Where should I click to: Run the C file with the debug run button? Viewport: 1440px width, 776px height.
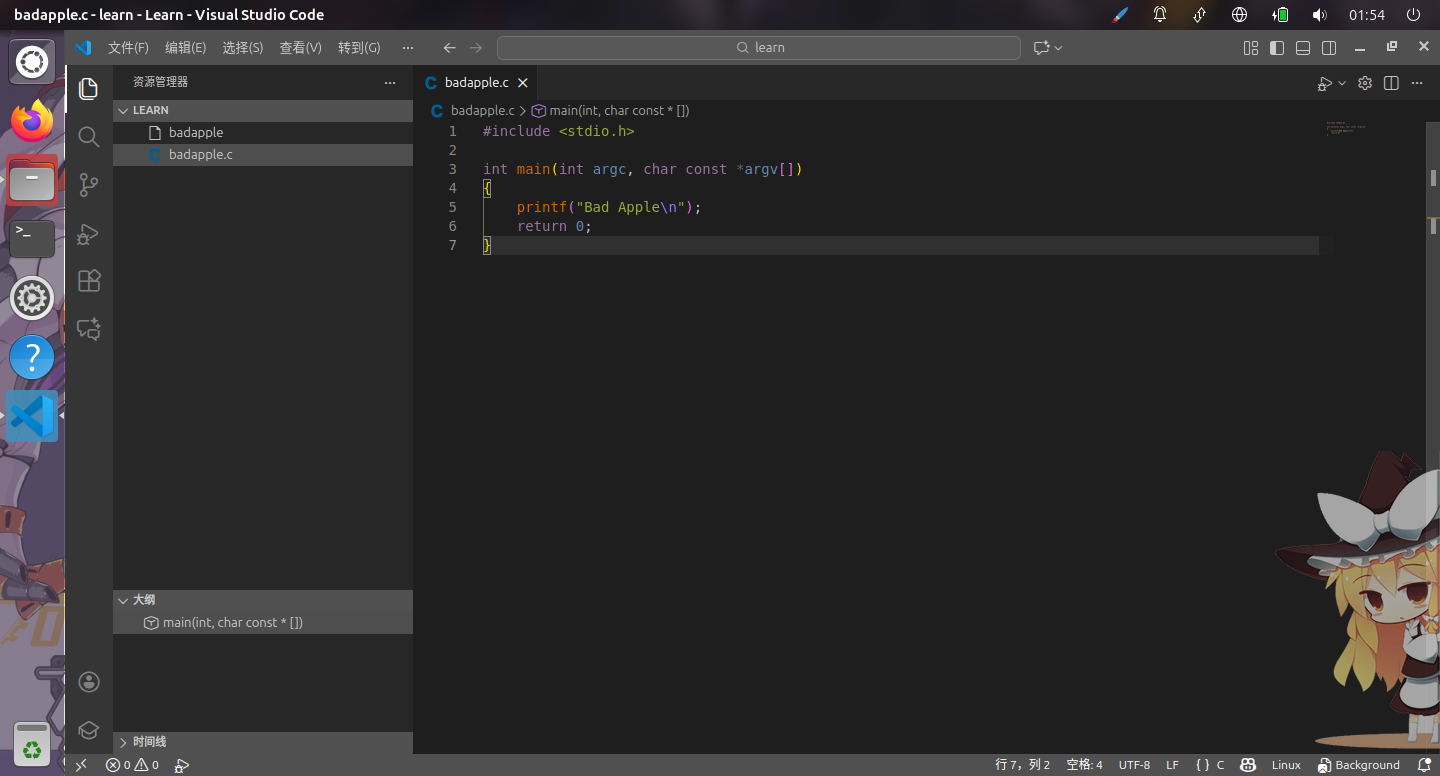[1323, 83]
